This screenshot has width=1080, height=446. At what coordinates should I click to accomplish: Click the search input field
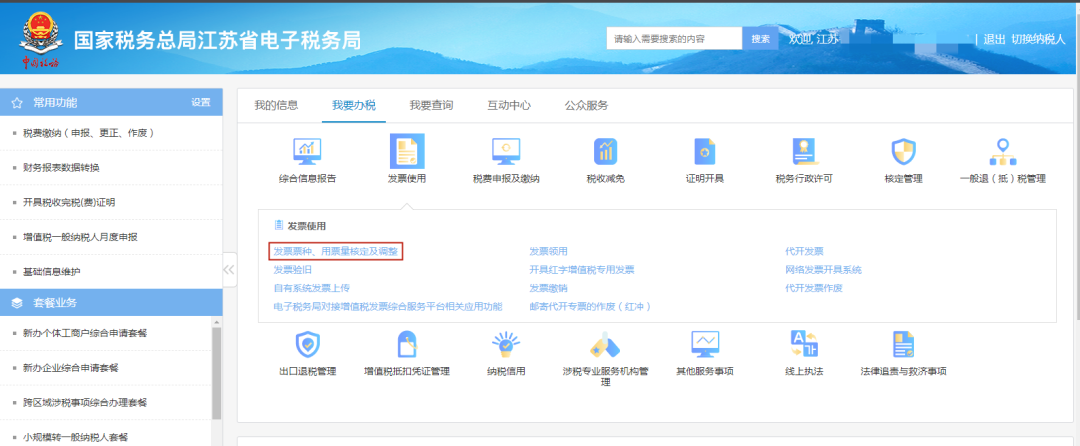tap(674, 39)
